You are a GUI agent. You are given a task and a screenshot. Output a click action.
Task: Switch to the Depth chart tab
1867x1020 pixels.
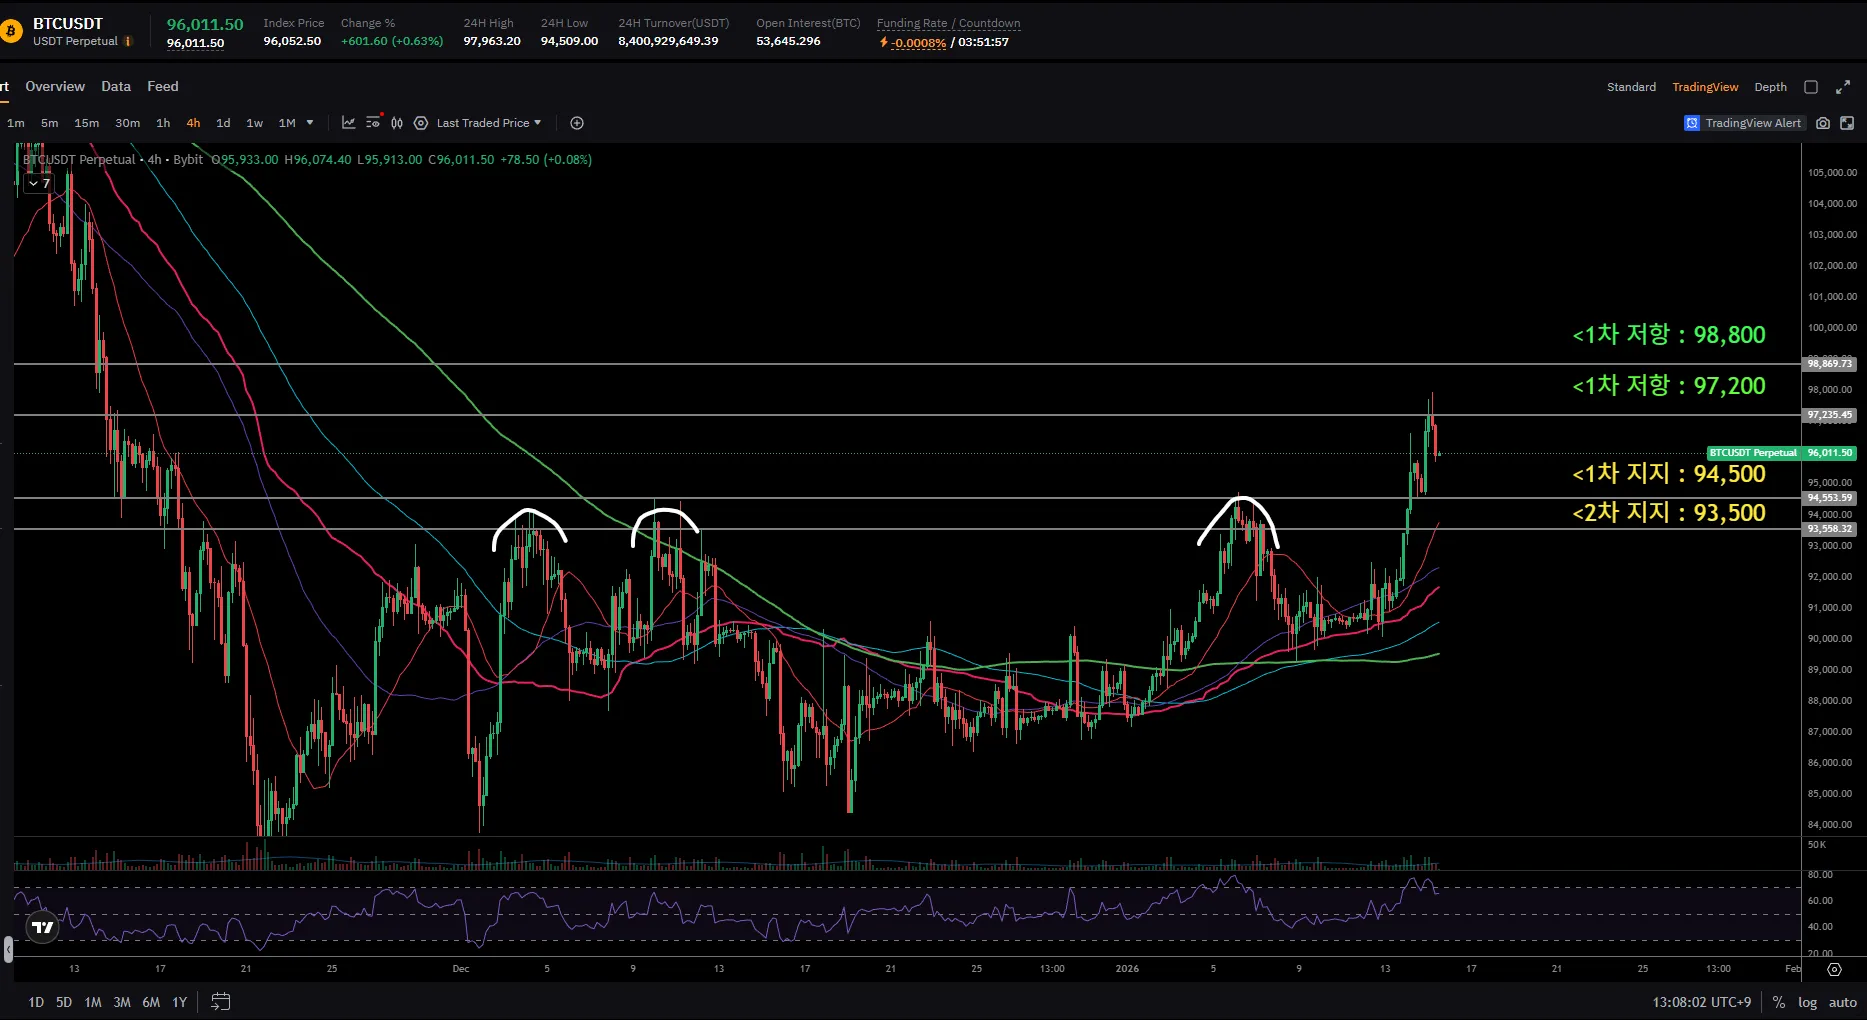(1770, 87)
